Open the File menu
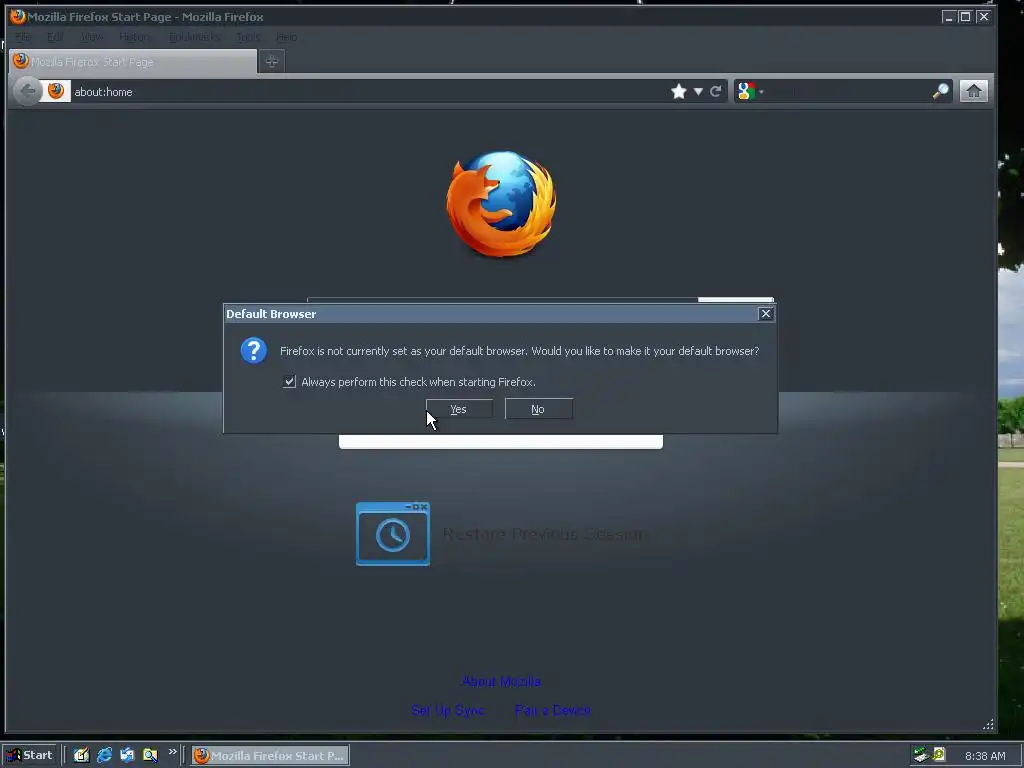The width and height of the screenshot is (1024, 768). pos(24,37)
